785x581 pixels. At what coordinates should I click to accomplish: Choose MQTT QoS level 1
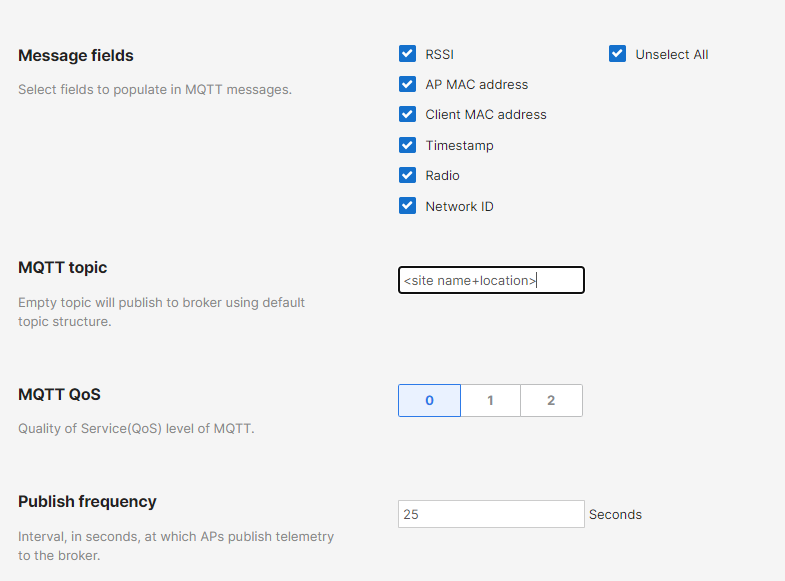pyautogui.click(x=490, y=400)
